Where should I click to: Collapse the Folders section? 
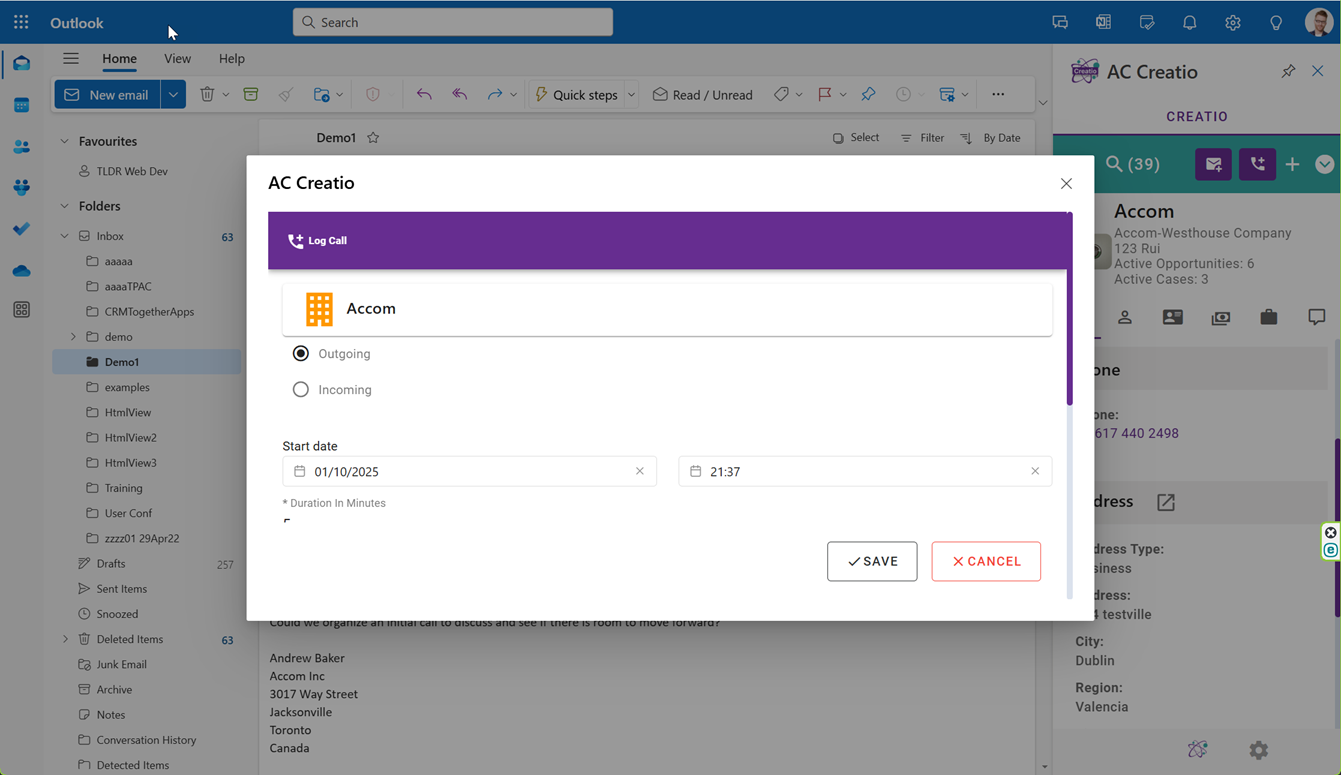coord(65,206)
